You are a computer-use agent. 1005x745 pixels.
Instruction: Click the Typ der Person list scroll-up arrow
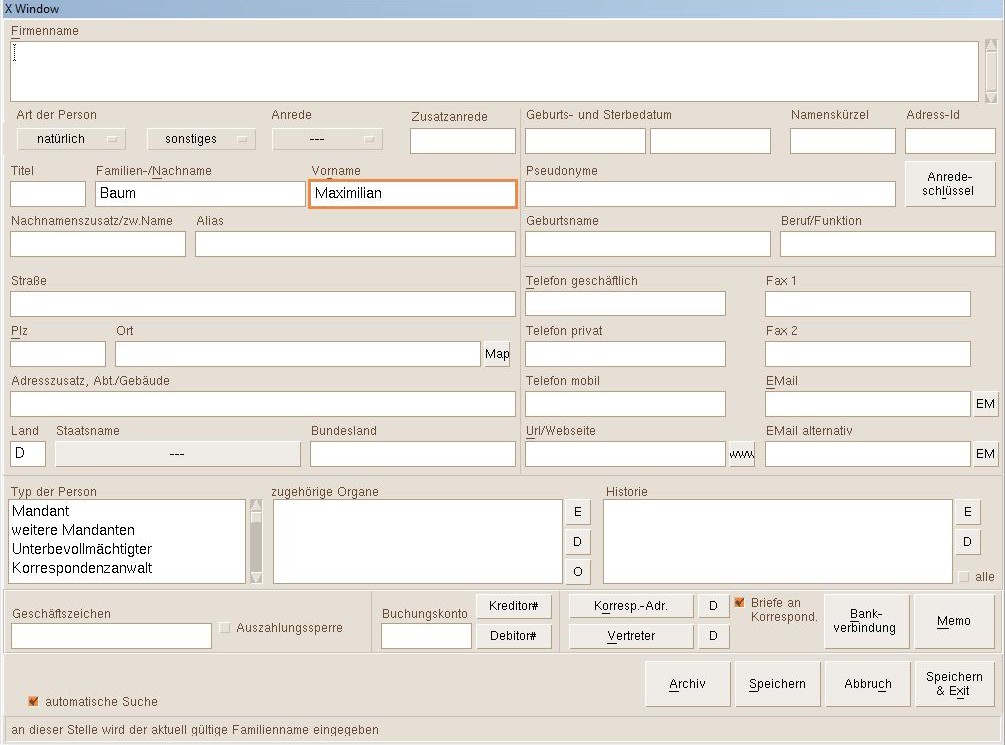256,506
